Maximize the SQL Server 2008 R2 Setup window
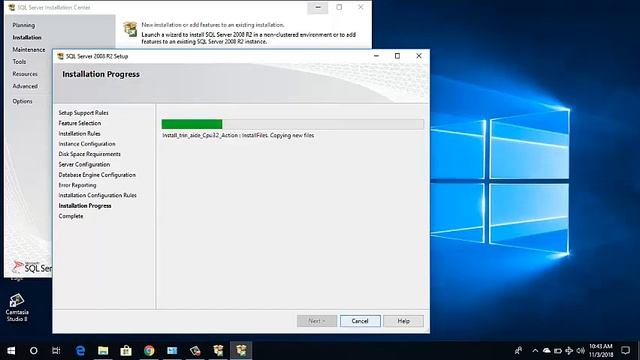The height and width of the screenshot is (360, 640). tap(397, 56)
